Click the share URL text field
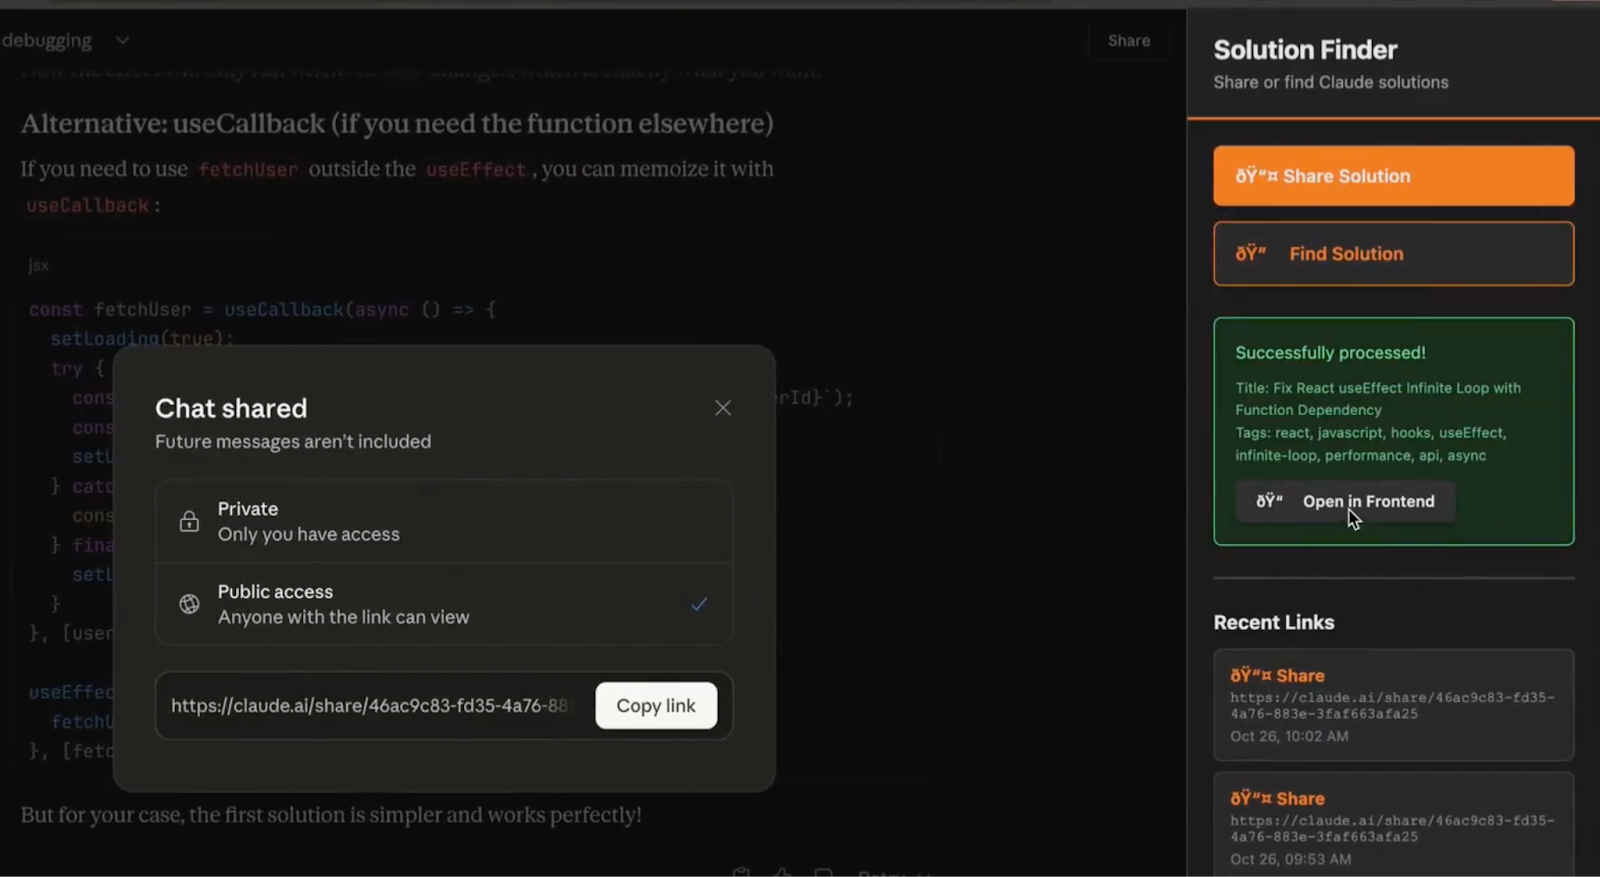Viewport: 1600px width, 877px height. coord(371,706)
